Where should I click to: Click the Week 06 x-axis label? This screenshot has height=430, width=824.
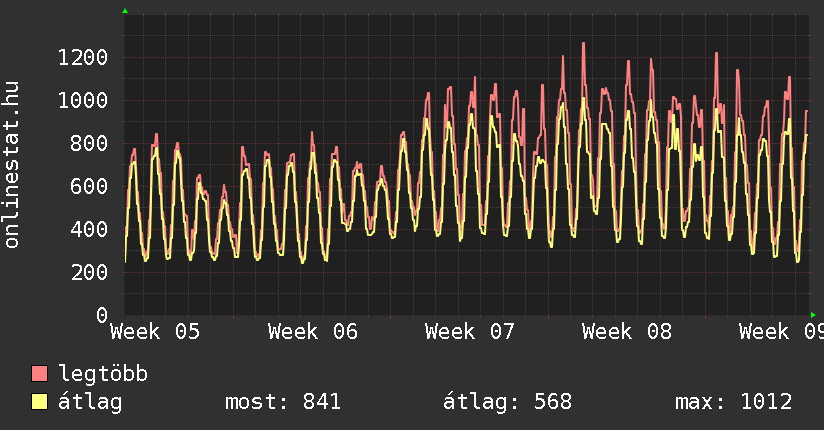point(312,331)
